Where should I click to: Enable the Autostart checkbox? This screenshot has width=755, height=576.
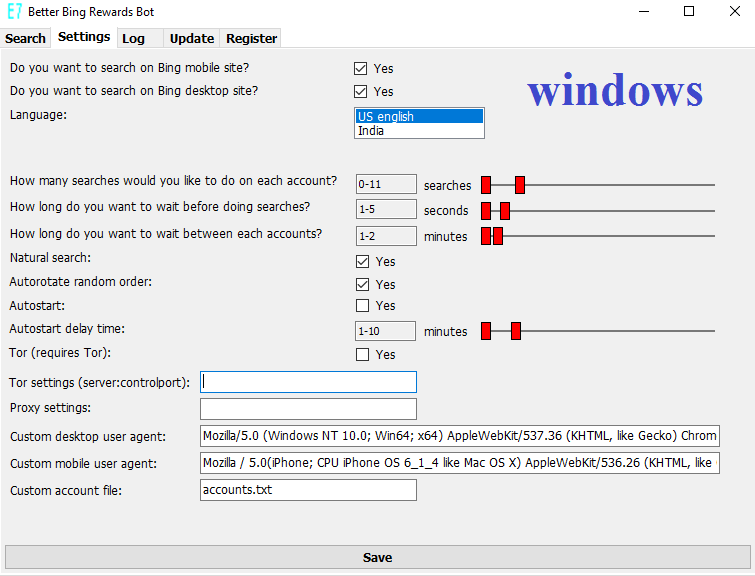(363, 306)
